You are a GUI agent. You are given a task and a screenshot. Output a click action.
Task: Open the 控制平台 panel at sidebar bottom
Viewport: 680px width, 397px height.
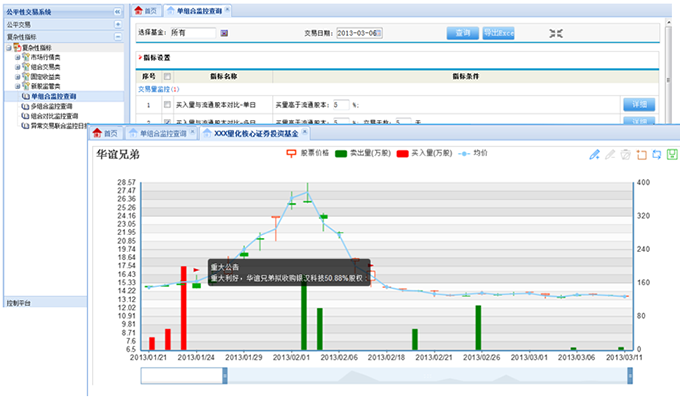pyautogui.click(x=45, y=302)
